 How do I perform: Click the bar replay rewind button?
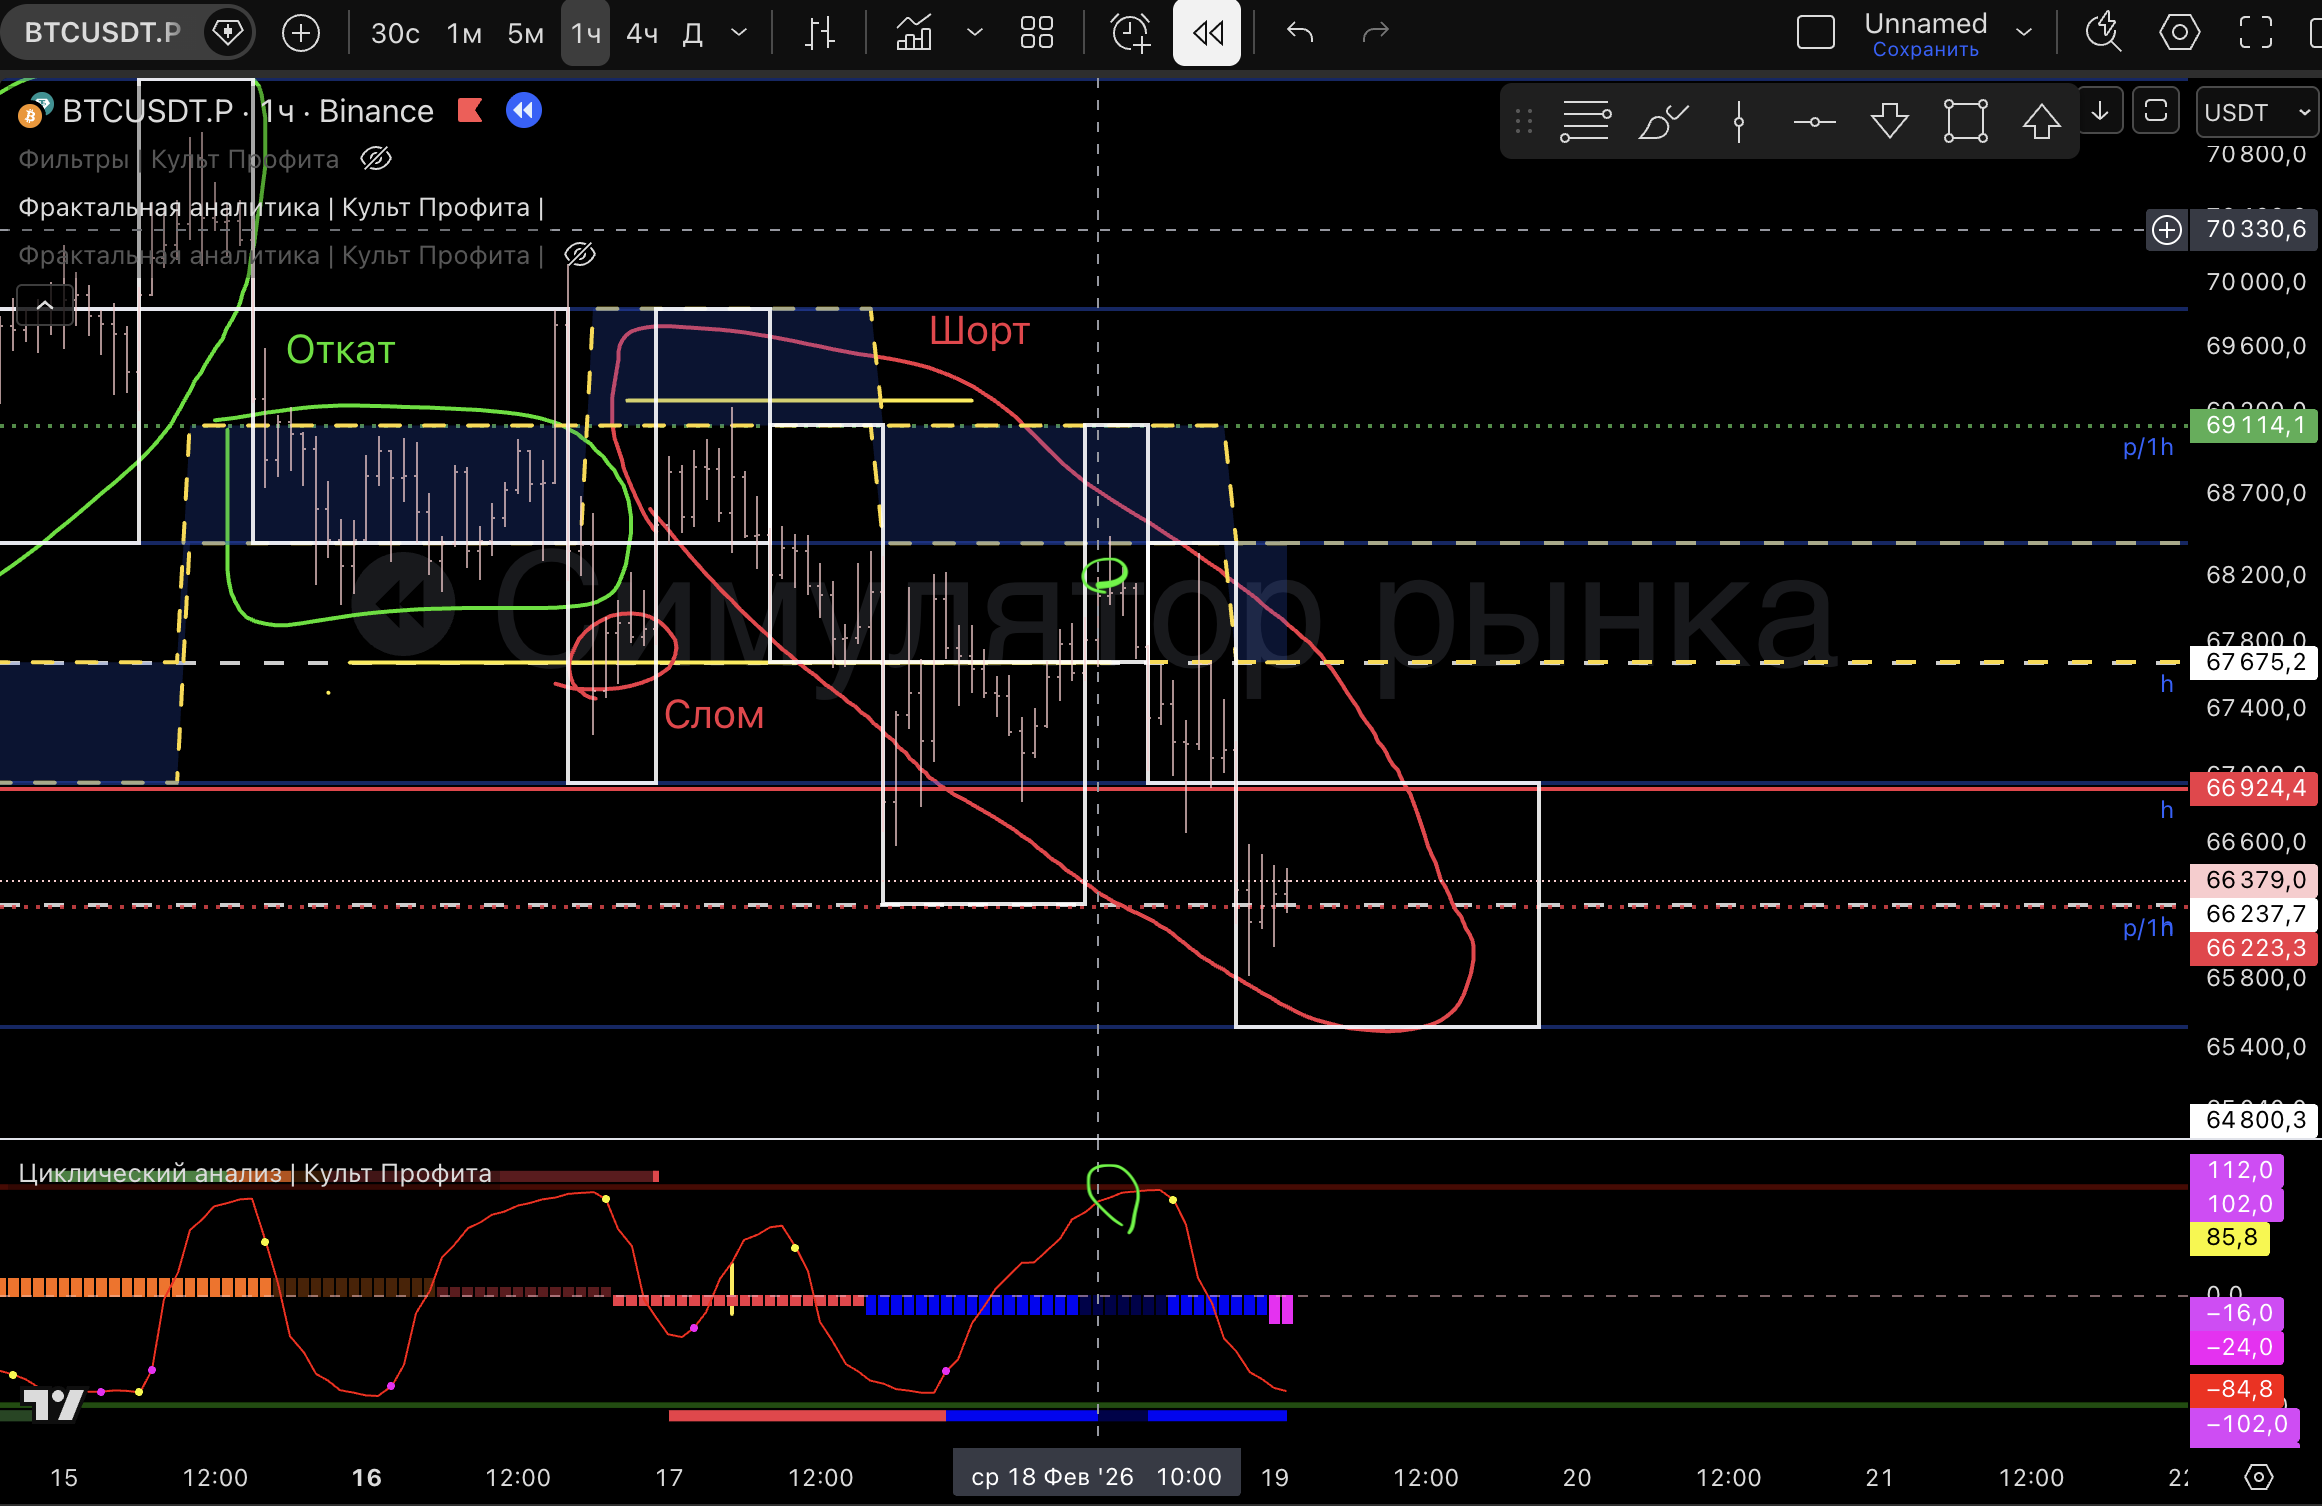click(1207, 33)
